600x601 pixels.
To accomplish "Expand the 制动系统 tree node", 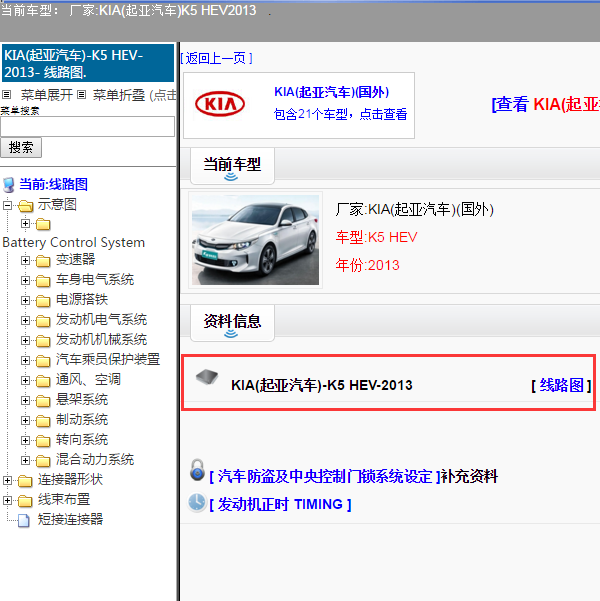I will (x=25, y=420).
